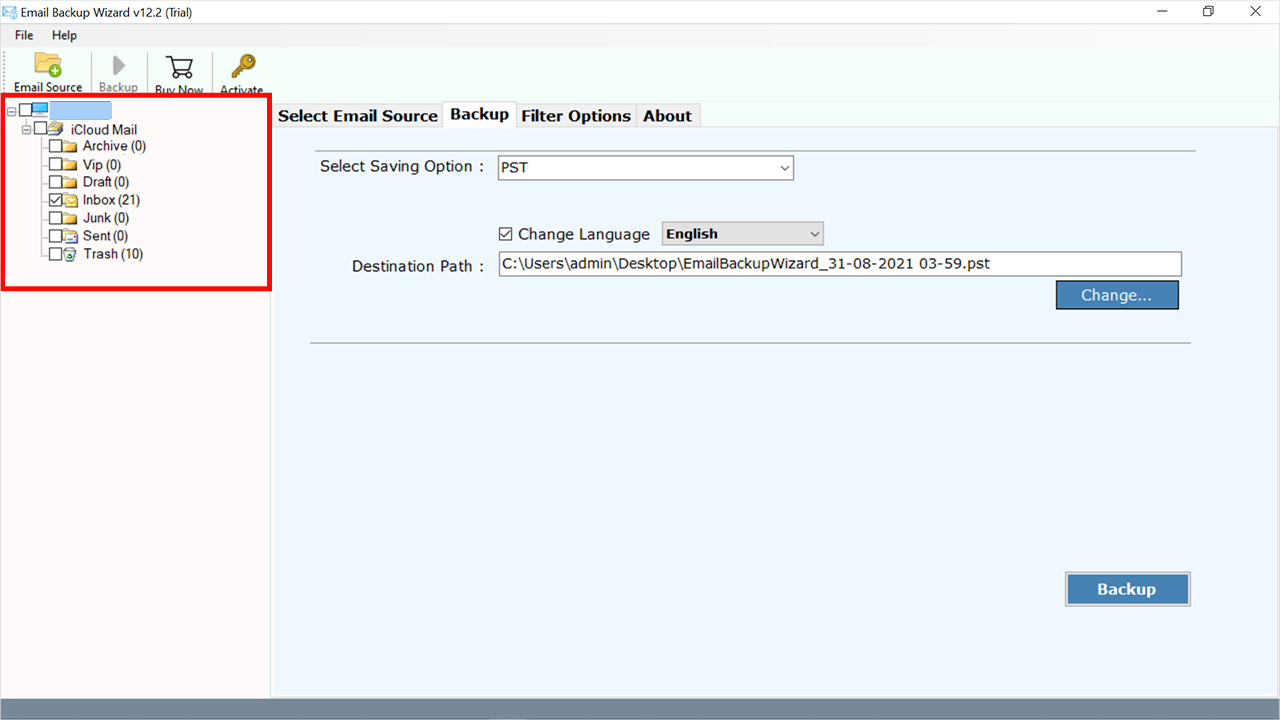Click the Vip folder icon

click(x=70, y=164)
